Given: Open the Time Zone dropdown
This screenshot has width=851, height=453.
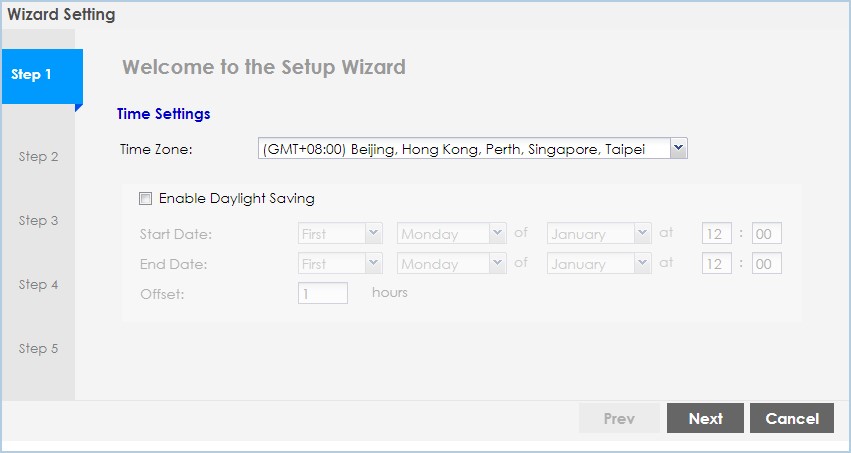Looking at the screenshot, I should [x=472, y=148].
